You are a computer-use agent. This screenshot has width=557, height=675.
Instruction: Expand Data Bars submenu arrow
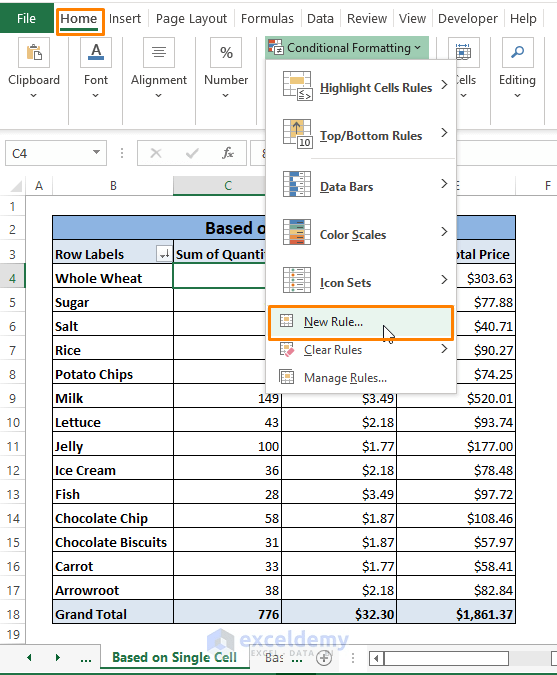click(x=444, y=184)
